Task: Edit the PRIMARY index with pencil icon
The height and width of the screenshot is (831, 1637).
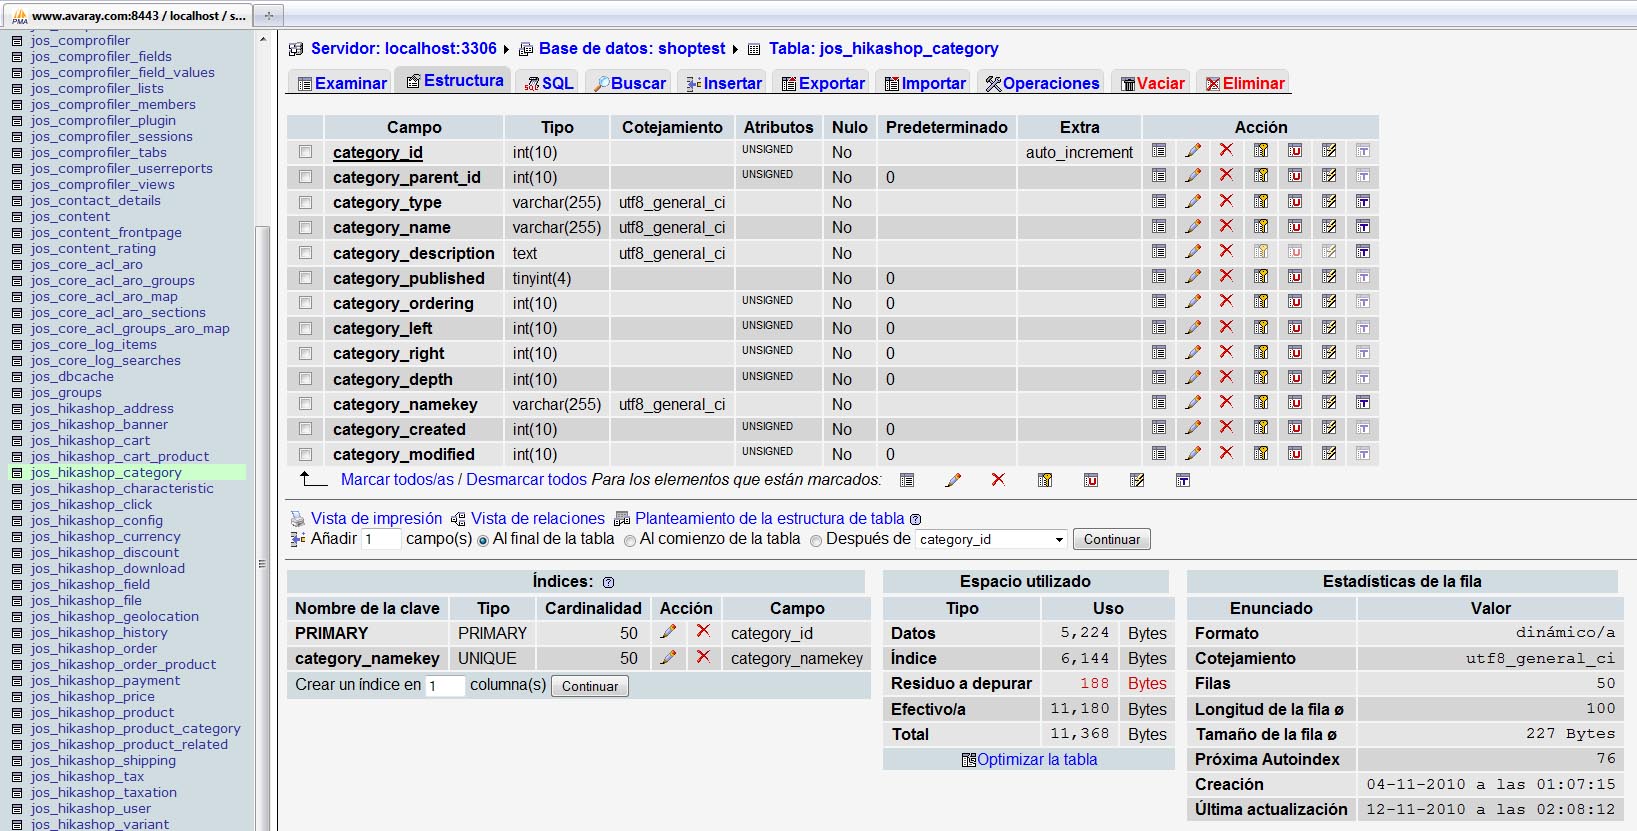Action: (668, 632)
